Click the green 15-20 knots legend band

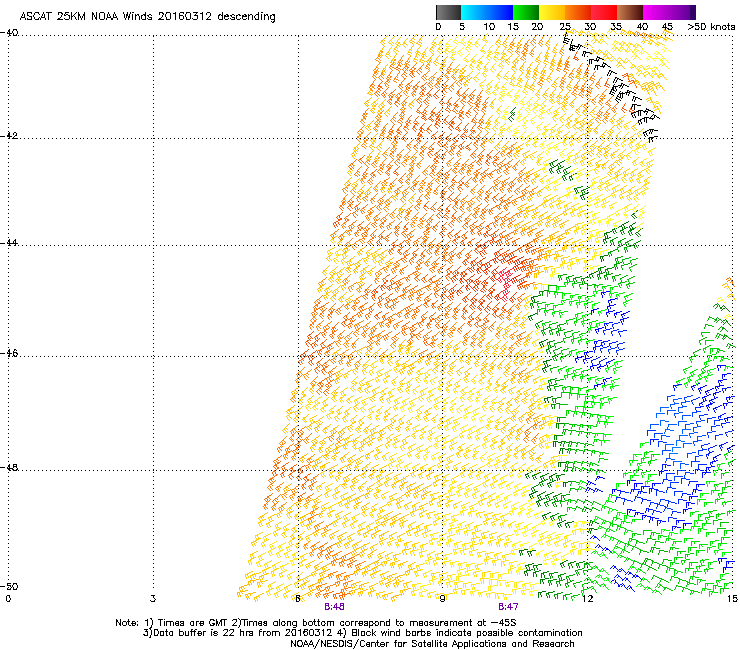point(526,12)
